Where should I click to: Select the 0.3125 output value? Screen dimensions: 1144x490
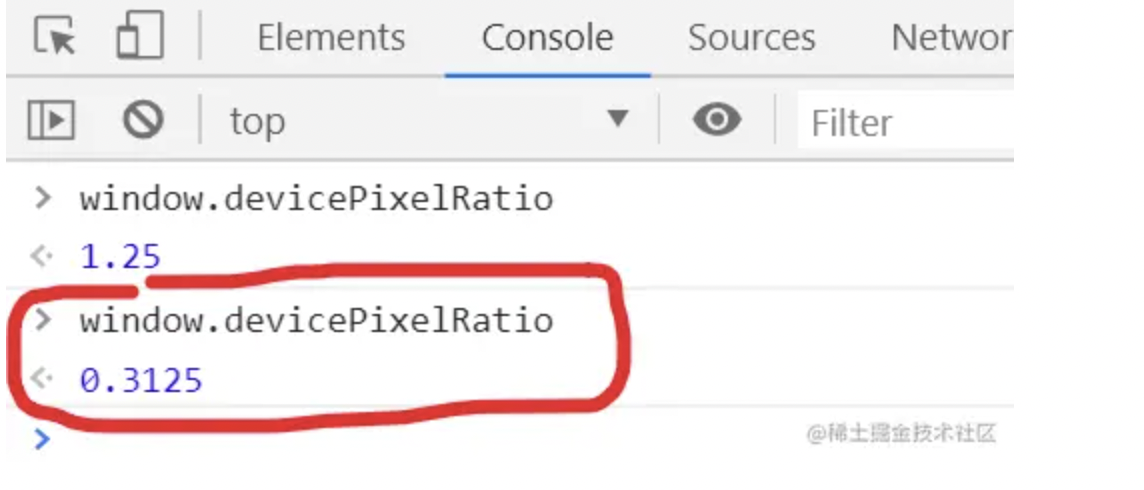coord(141,380)
